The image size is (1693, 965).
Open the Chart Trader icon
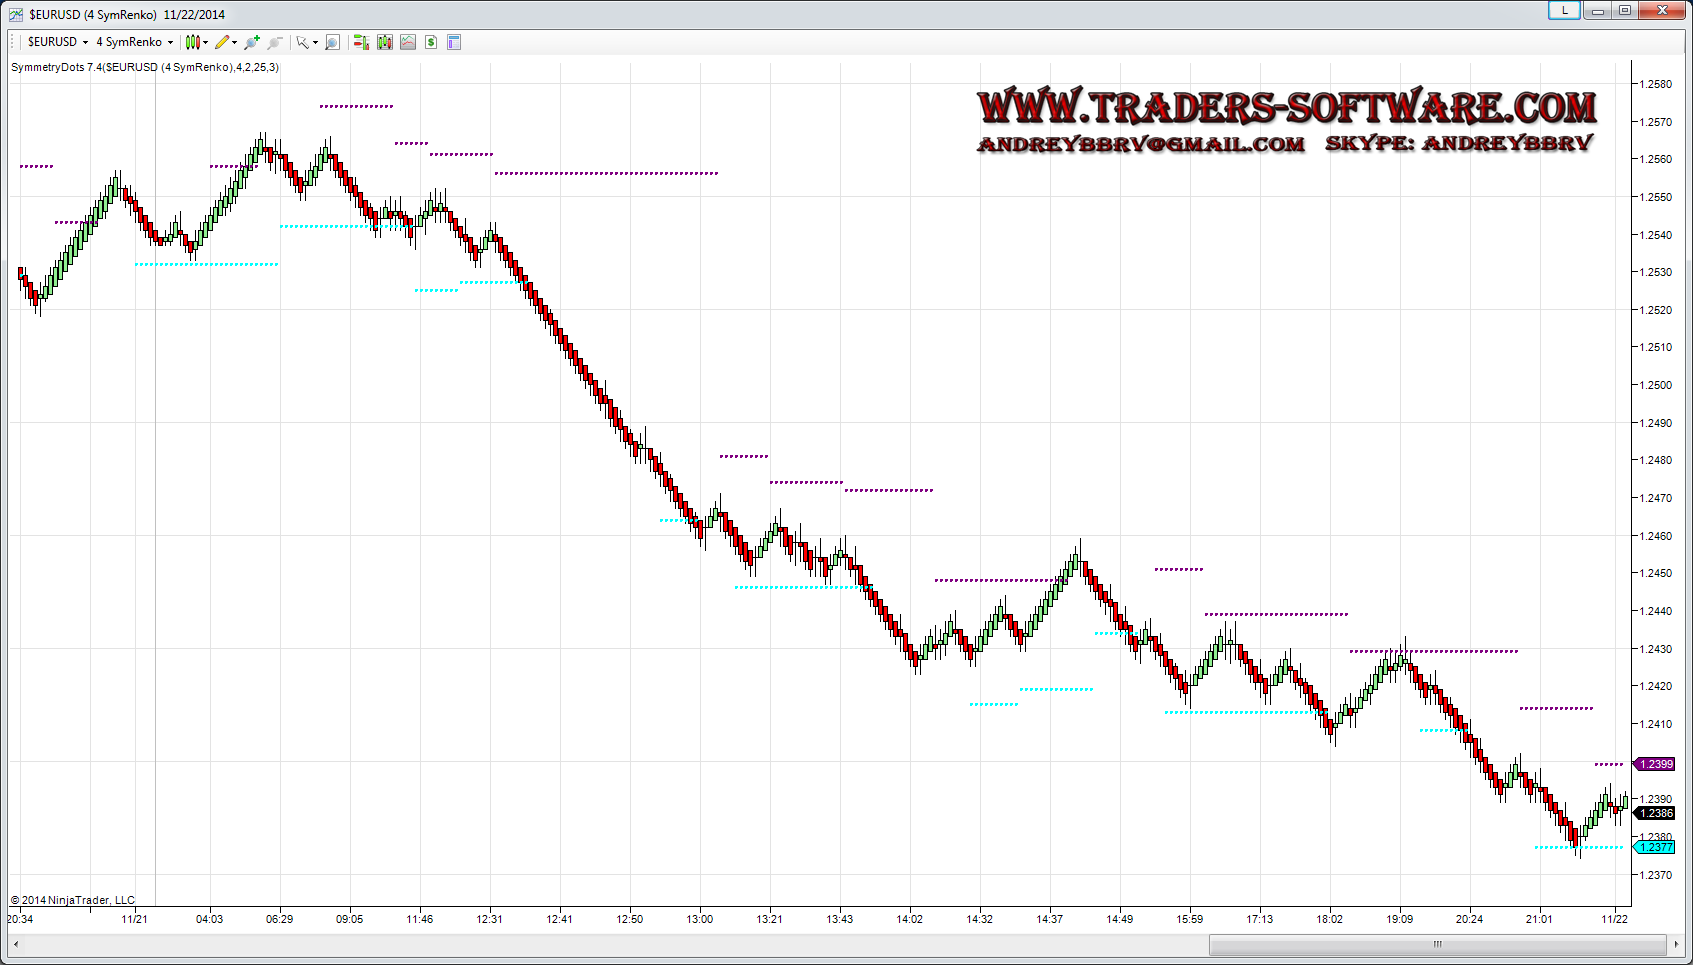point(361,42)
